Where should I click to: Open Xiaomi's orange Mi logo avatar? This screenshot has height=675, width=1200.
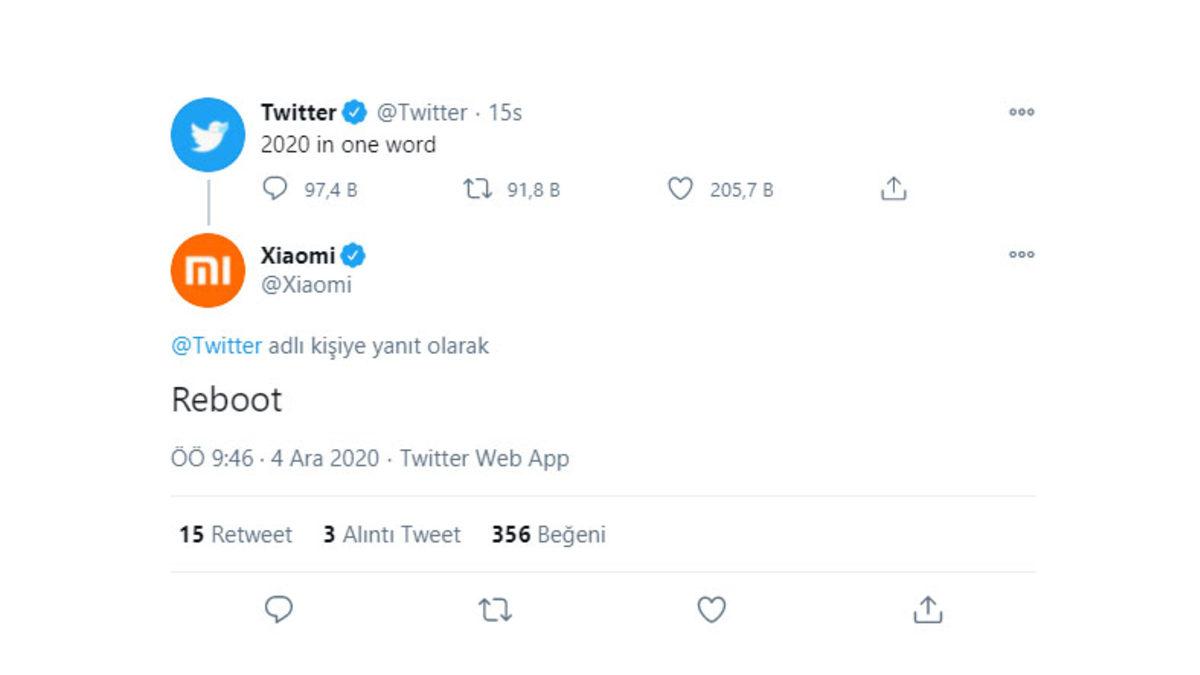[x=208, y=268]
